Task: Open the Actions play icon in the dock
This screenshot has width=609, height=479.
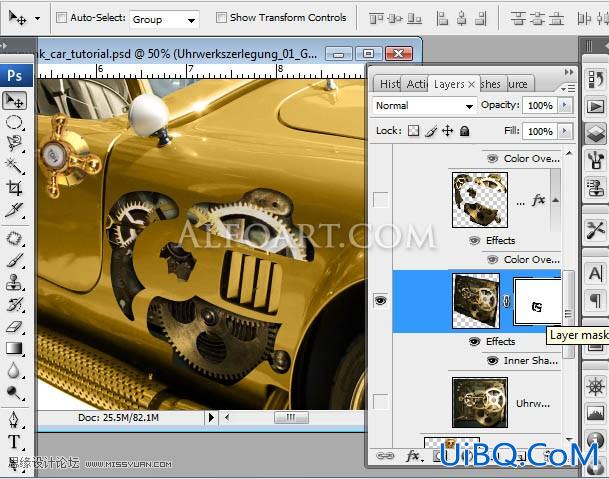Action: 595,106
